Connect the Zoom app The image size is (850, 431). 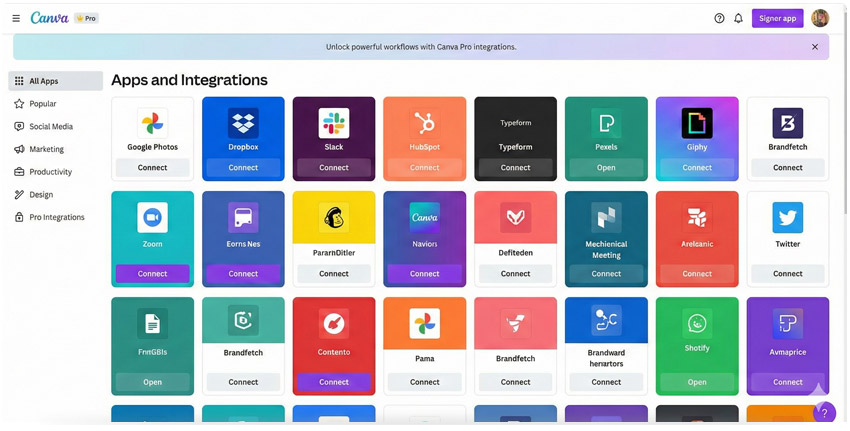(x=152, y=274)
